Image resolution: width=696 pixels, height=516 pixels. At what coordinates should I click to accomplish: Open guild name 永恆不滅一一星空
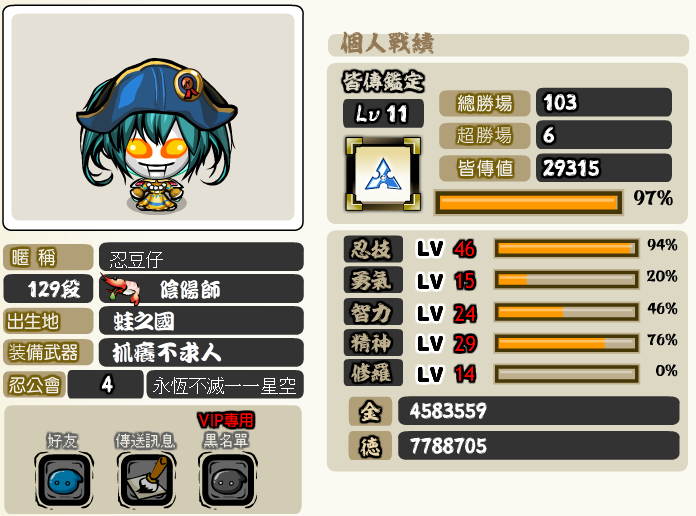[x=225, y=385]
